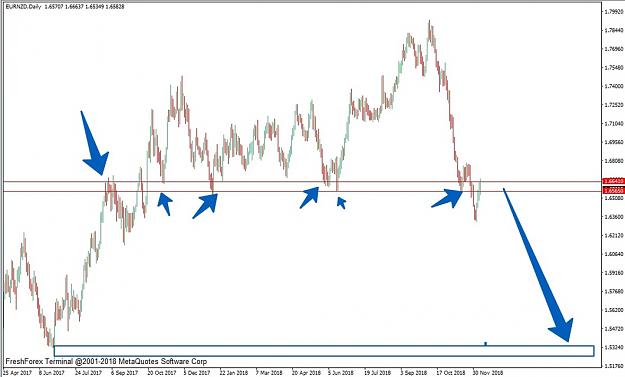Click the 1.60640 price axis label

[x=613, y=254]
